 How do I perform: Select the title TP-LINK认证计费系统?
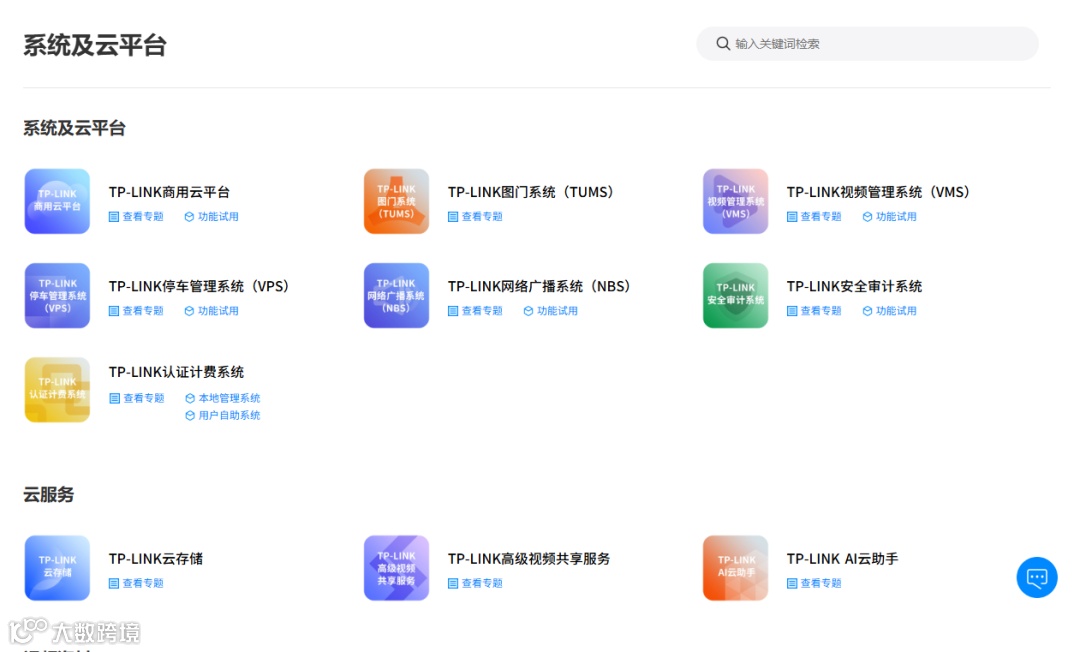click(x=176, y=372)
